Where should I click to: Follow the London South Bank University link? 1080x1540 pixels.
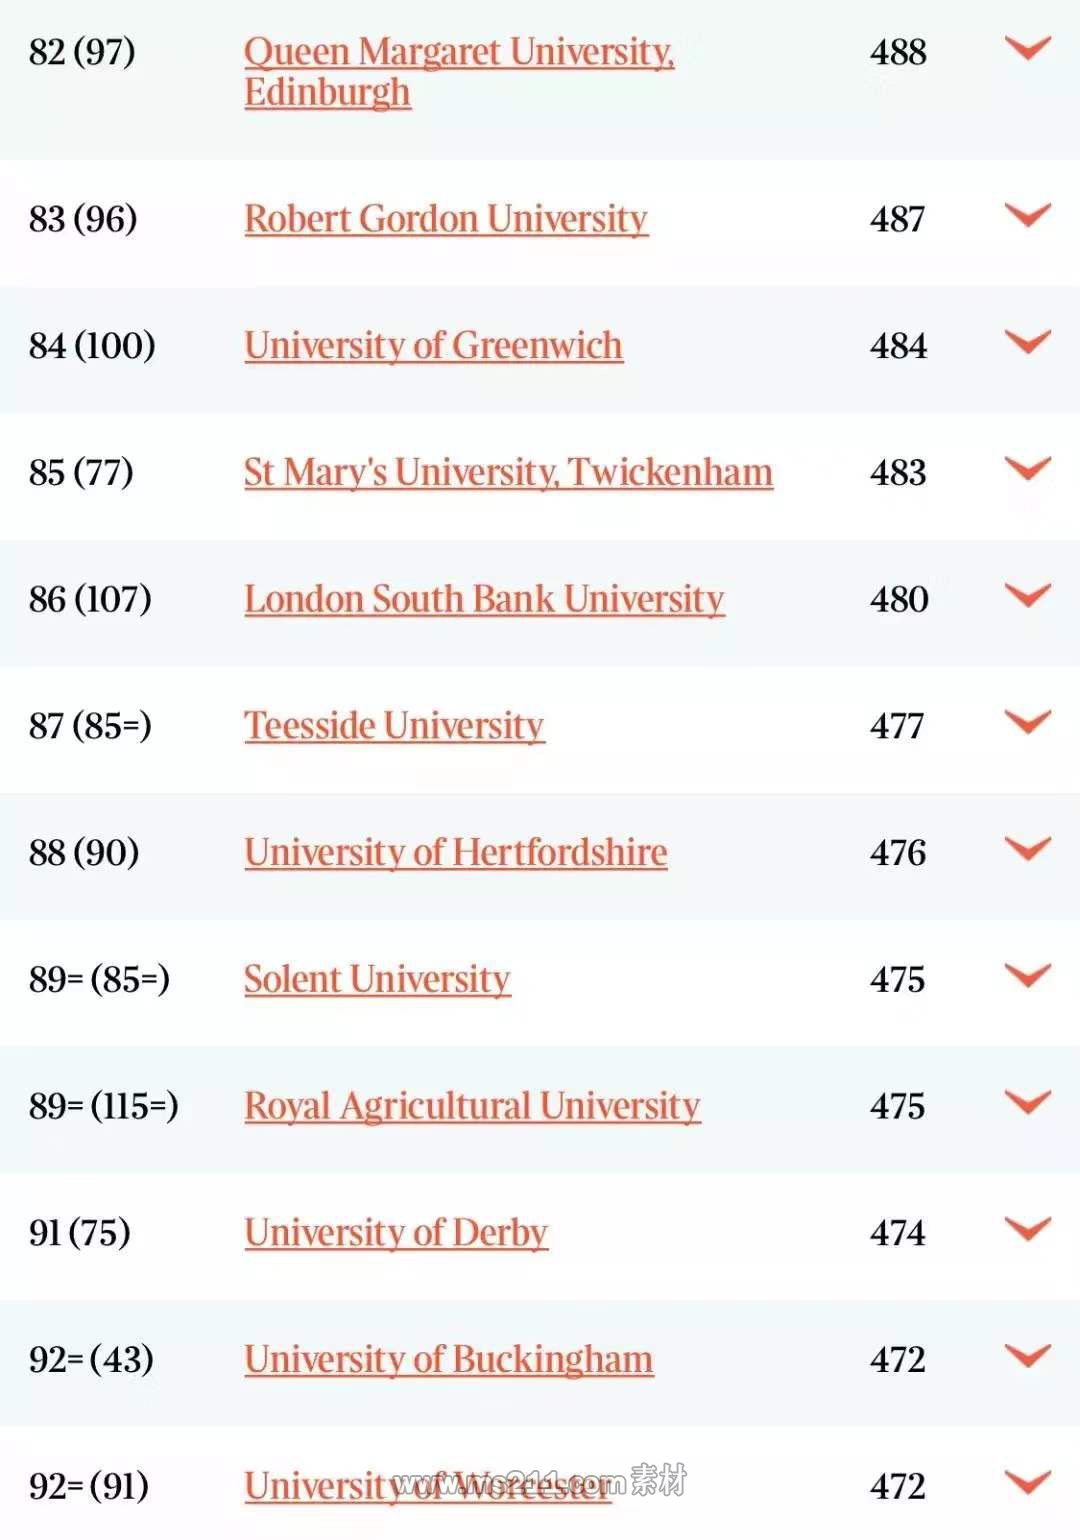[484, 600]
